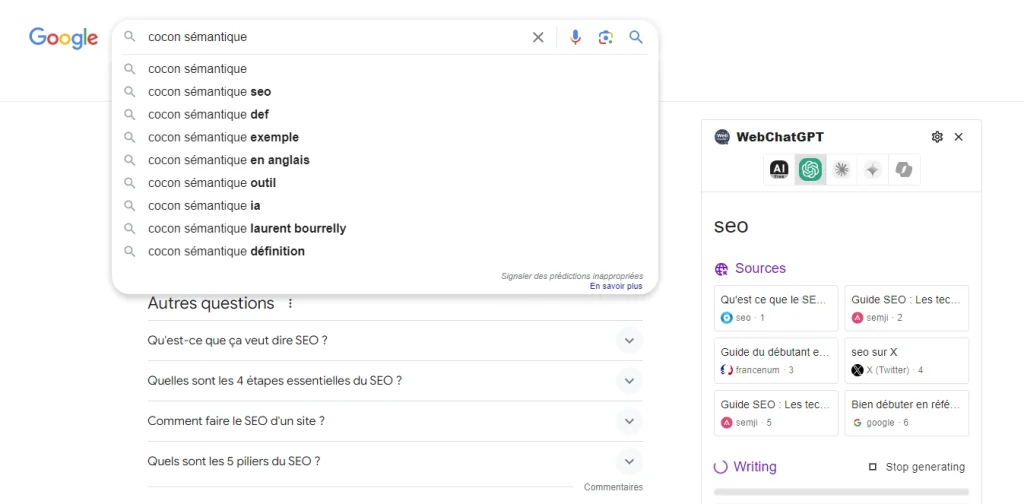
Task: Click the 'seo' query heading in WebChatGPT
Action: click(x=731, y=227)
